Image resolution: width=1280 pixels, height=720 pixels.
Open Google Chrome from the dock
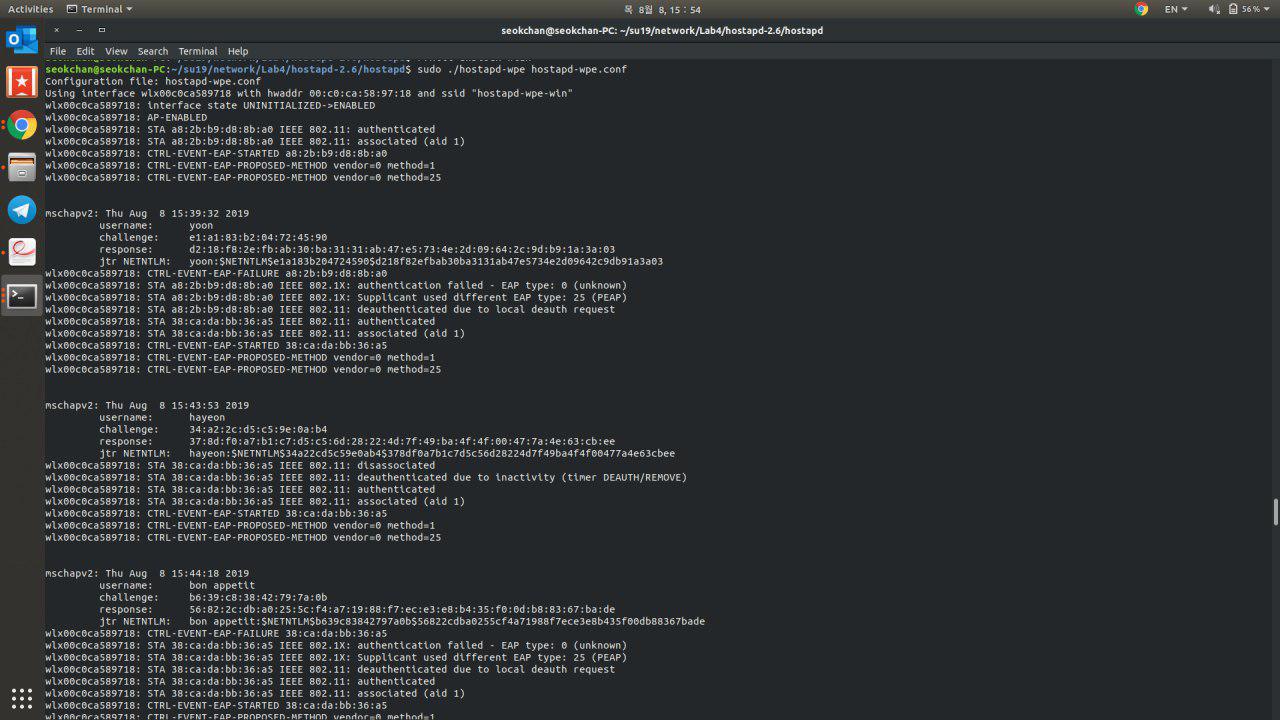22,125
